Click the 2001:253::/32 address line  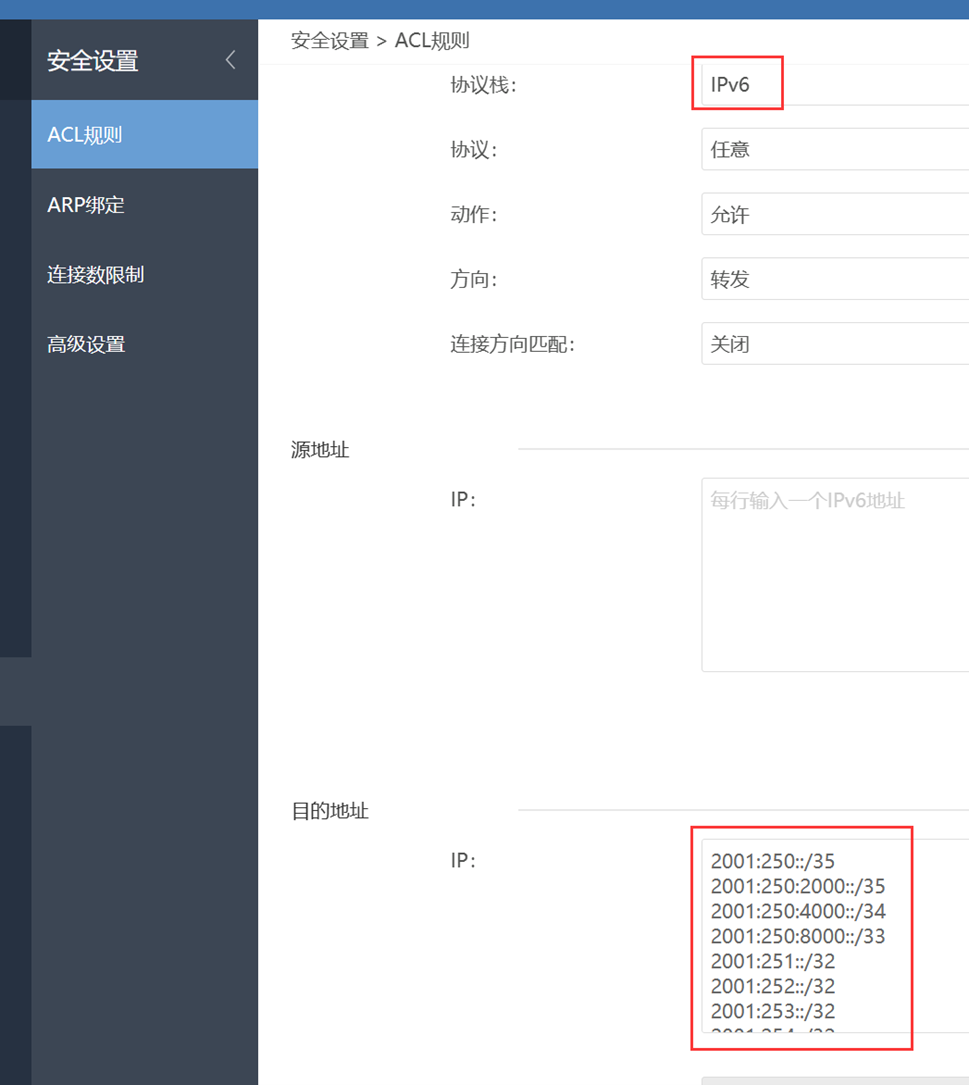772,1011
